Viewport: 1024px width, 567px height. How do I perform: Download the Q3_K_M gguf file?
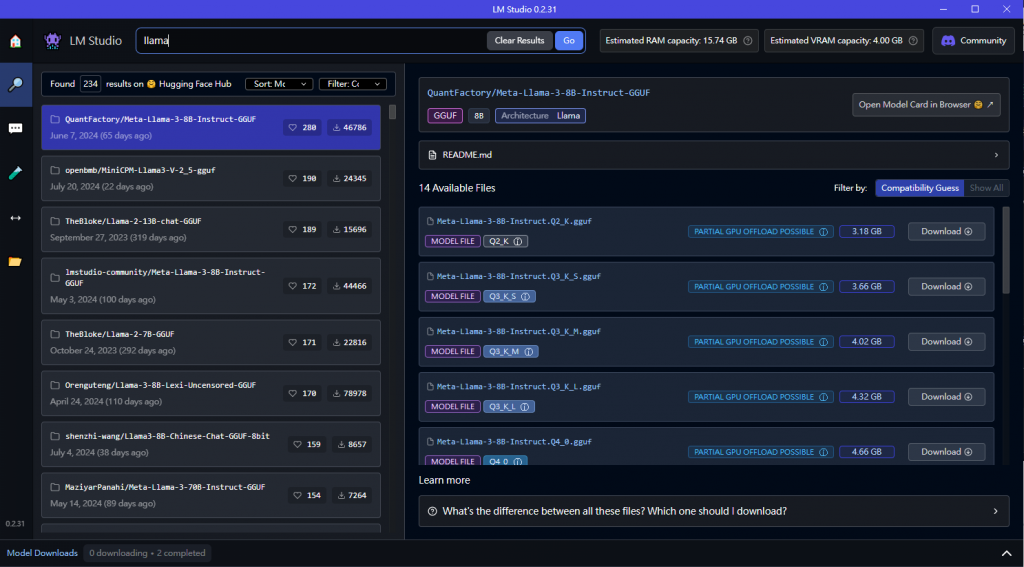pos(946,341)
